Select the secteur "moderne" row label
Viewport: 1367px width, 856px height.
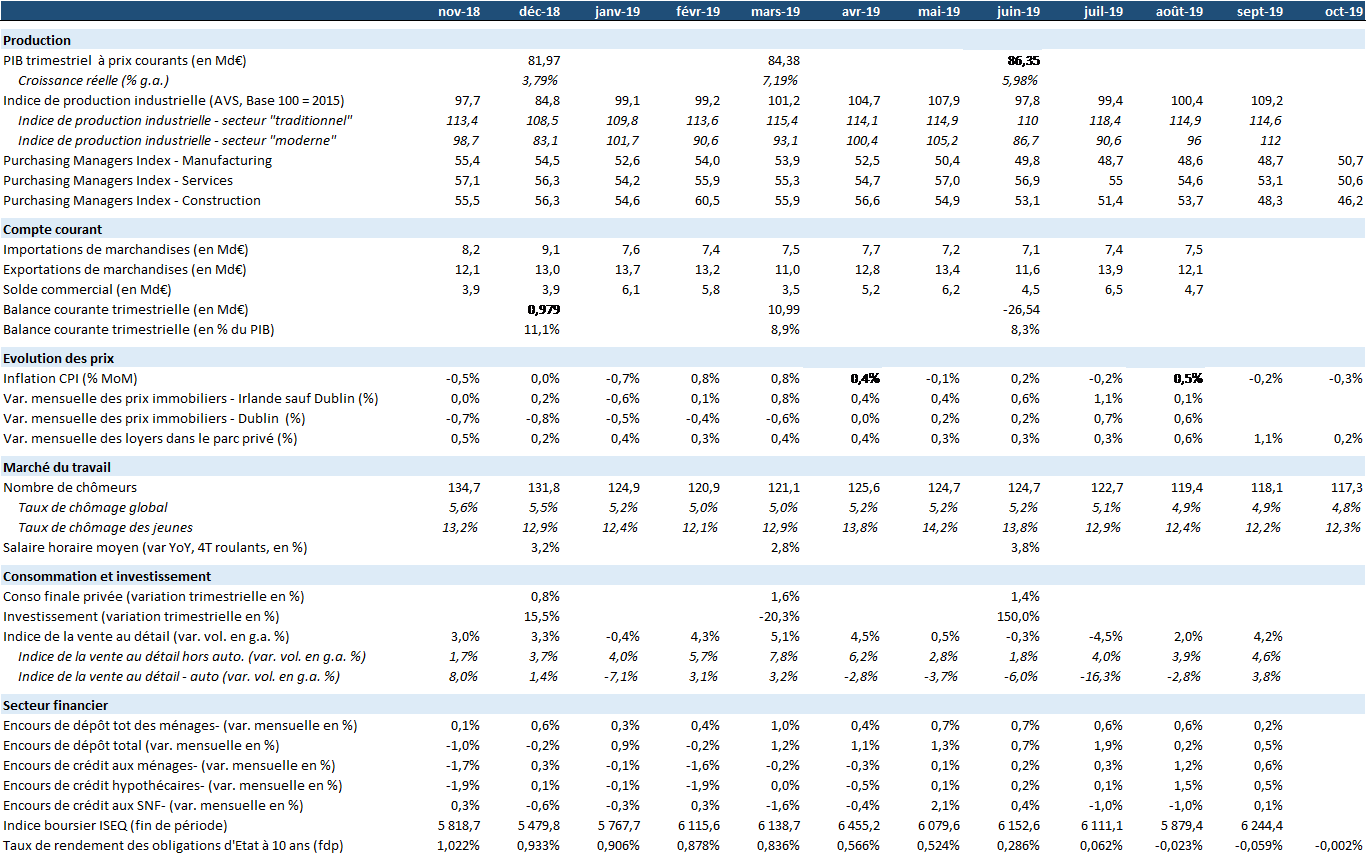(177, 140)
